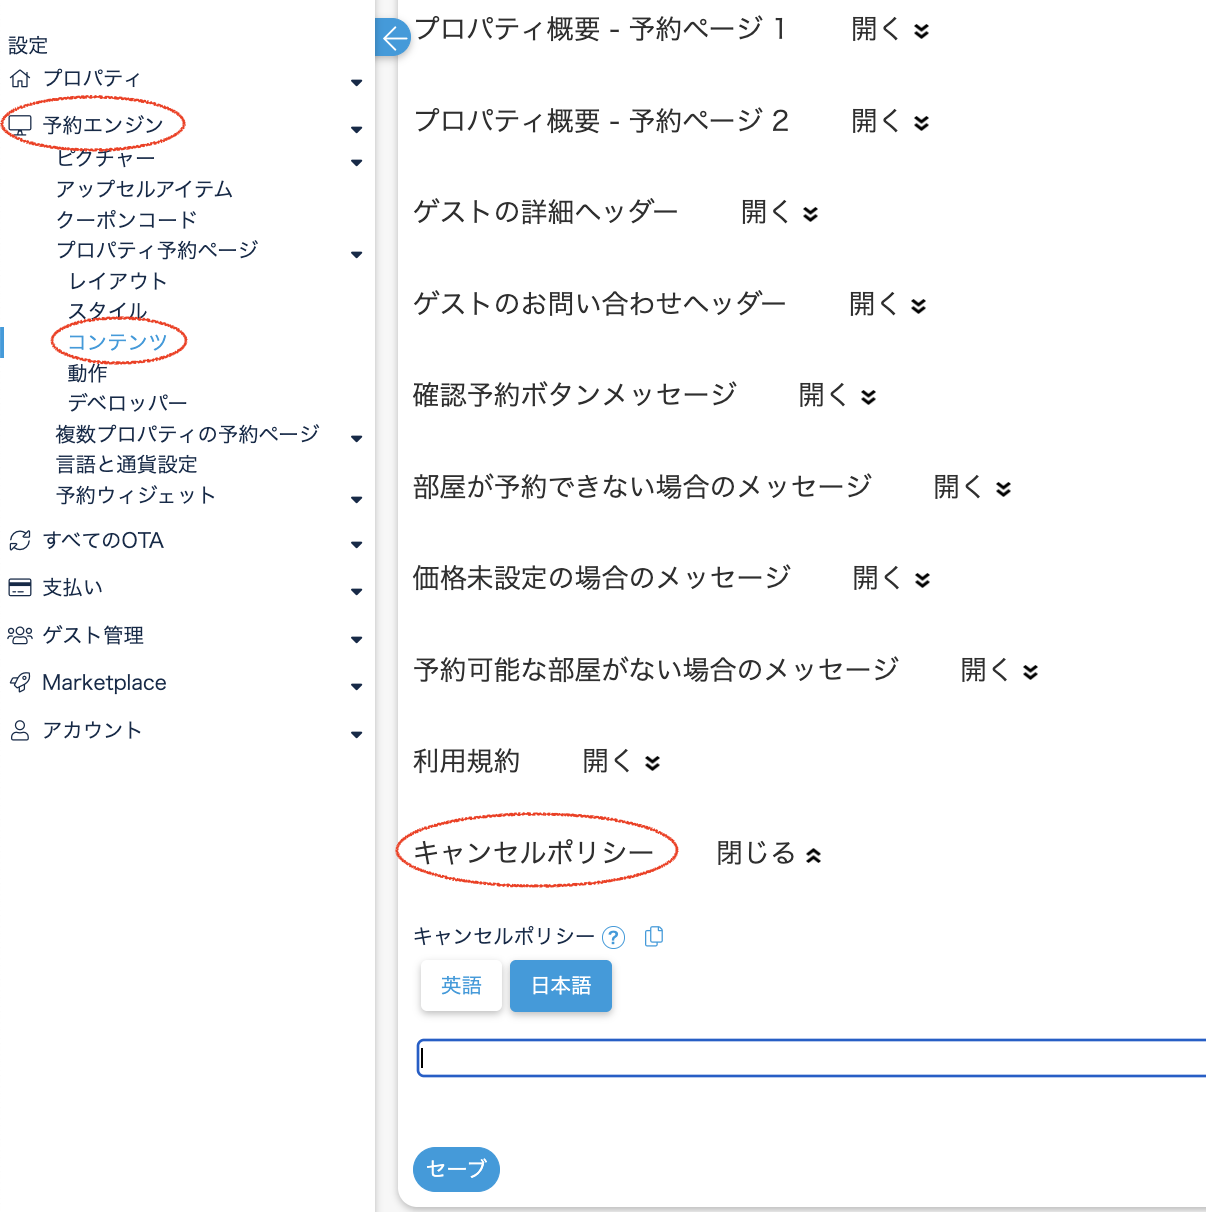
Task: Click the sync icon for すべてのOTA
Action: pos(20,541)
